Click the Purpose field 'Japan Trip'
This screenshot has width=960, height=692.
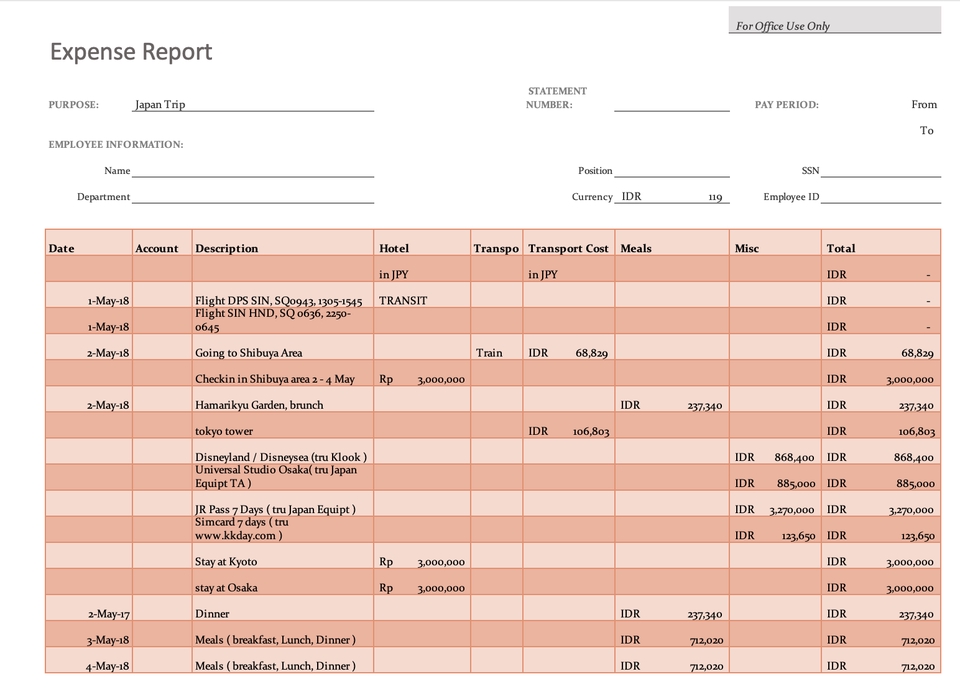point(253,104)
